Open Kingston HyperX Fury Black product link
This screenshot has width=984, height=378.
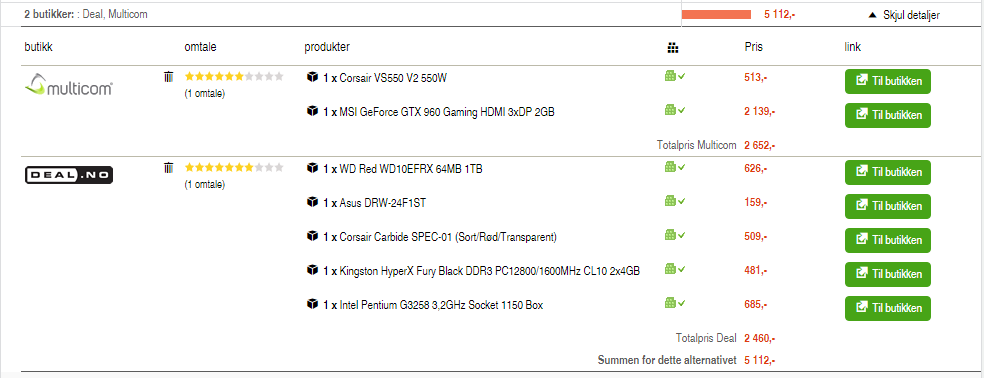[489, 271]
